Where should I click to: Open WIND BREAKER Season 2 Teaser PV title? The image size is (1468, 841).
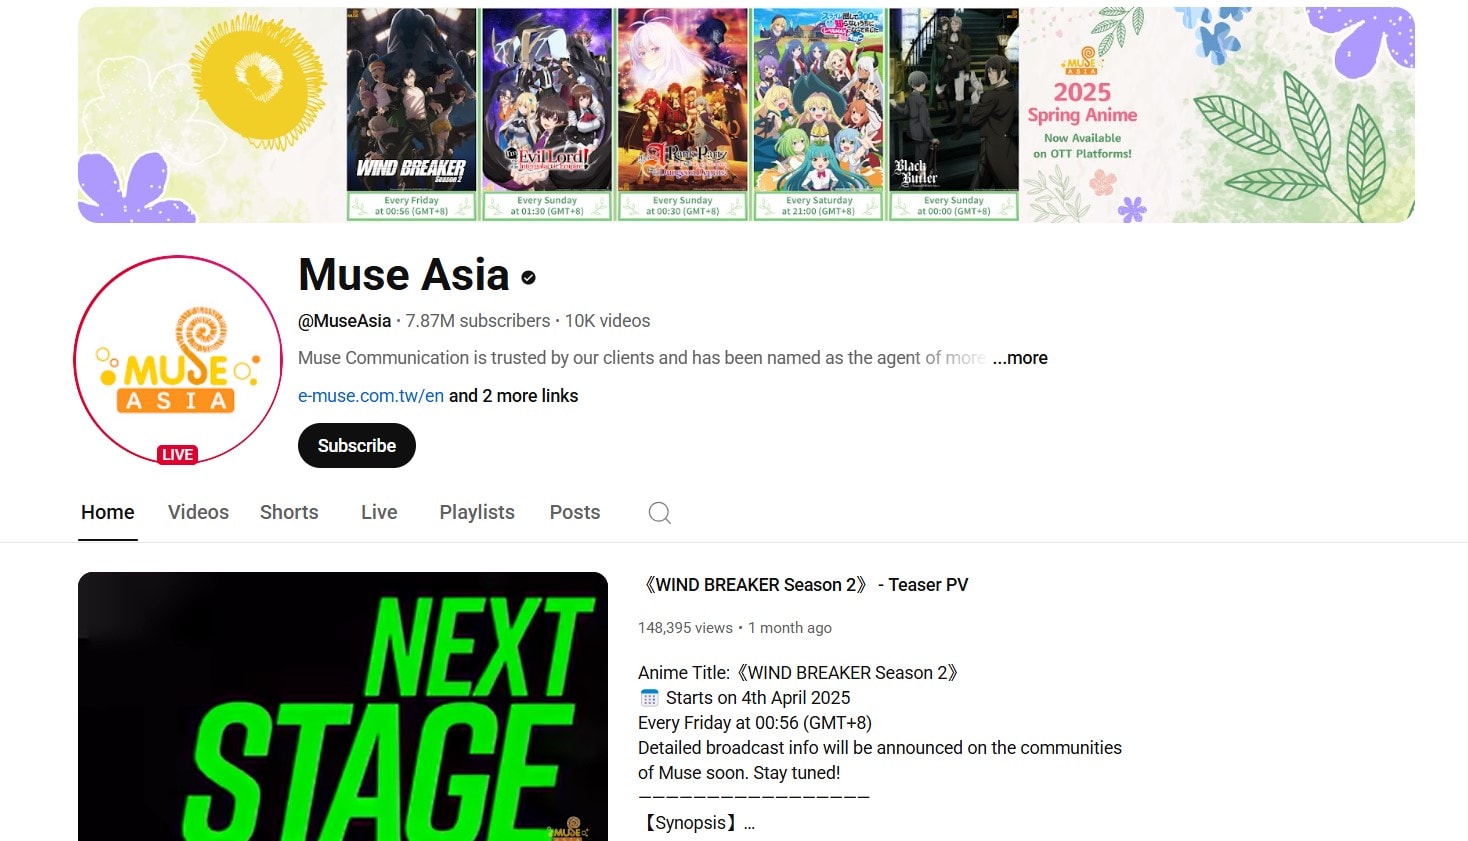(x=803, y=585)
